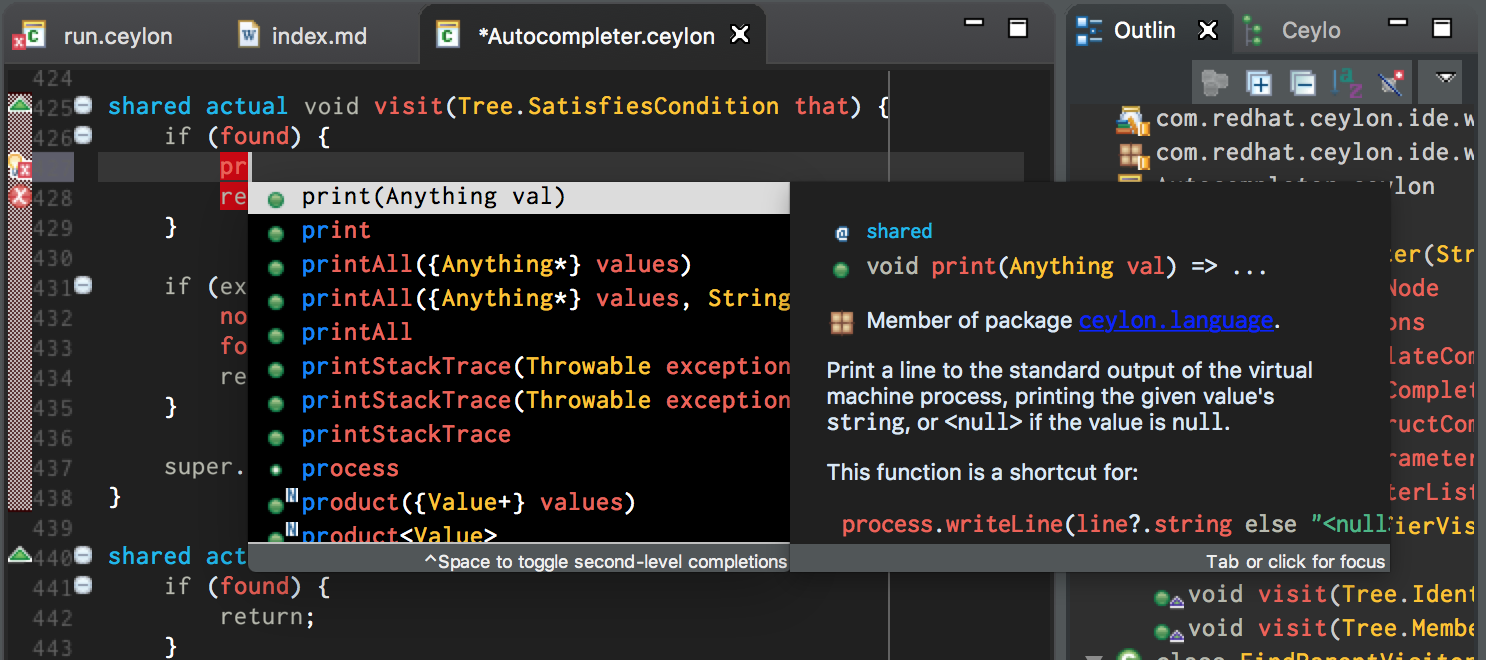Close the *Autocompleter.ceylon tab
The height and width of the screenshot is (660, 1486).
coord(740,36)
